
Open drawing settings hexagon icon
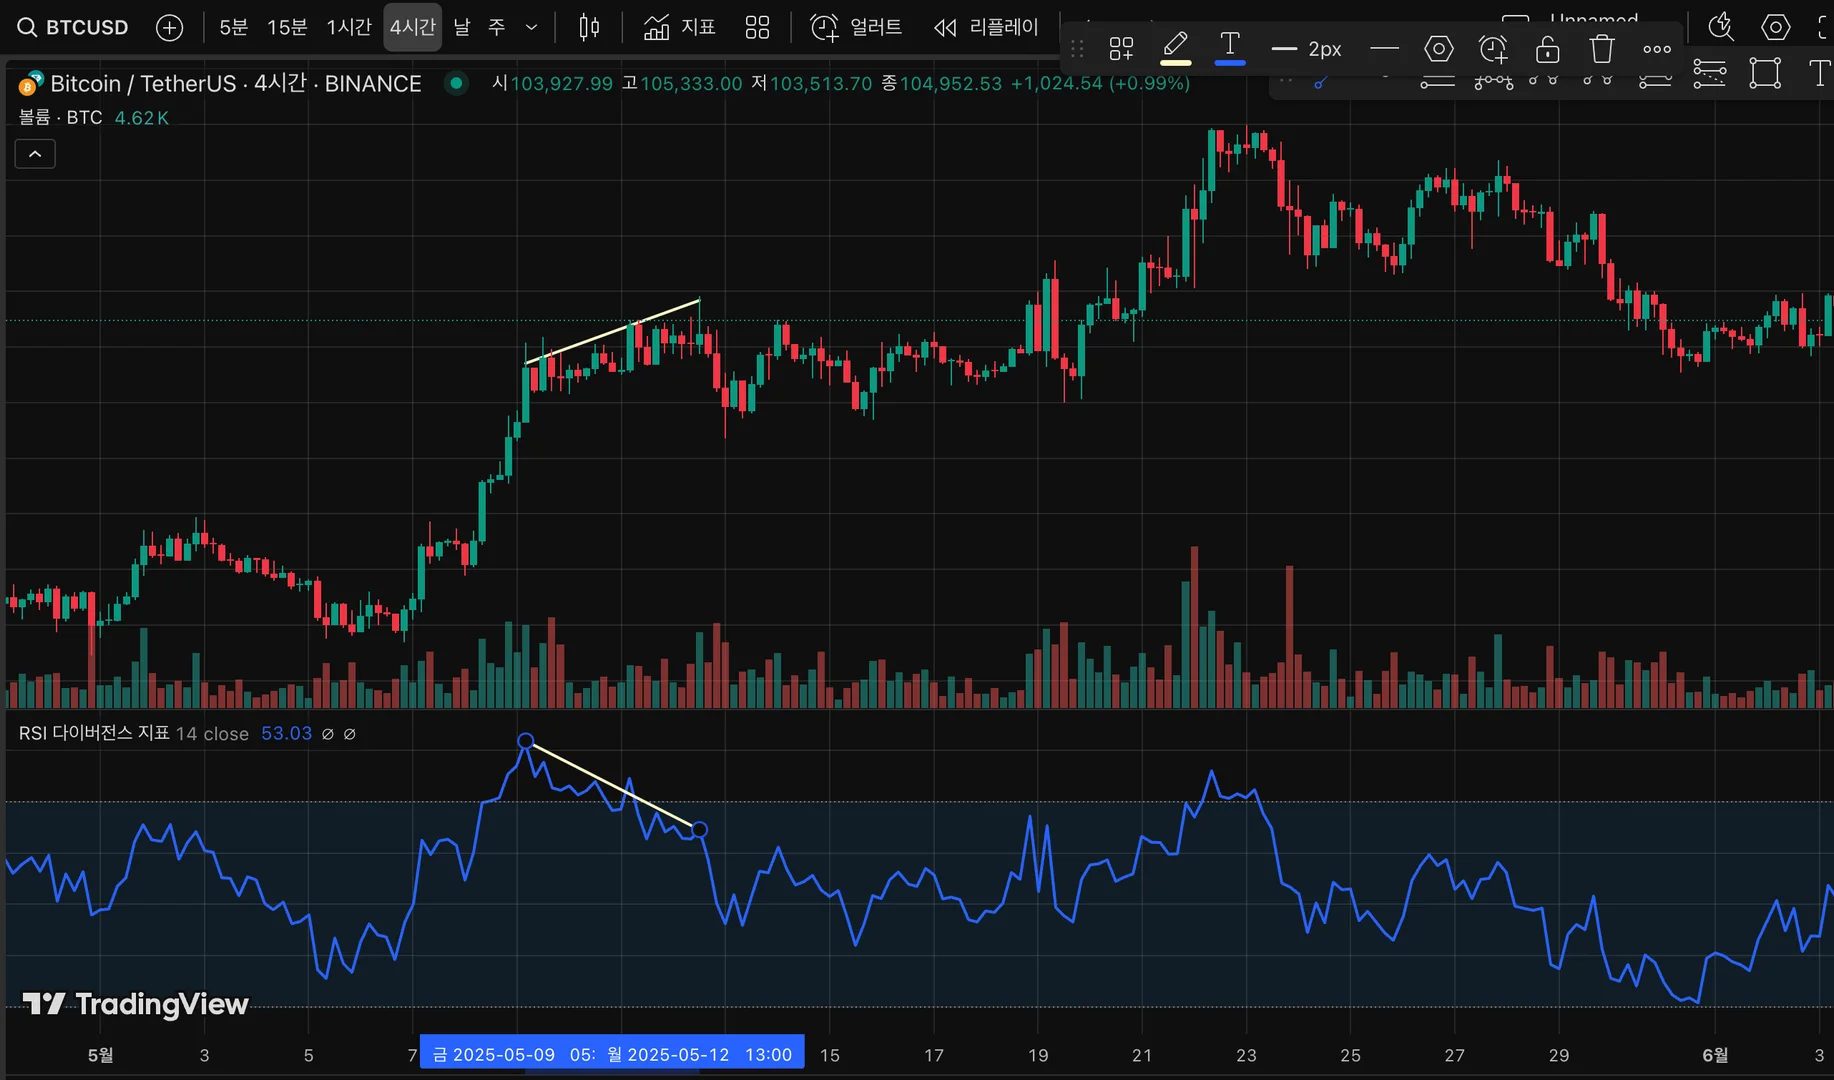pyautogui.click(x=1438, y=48)
